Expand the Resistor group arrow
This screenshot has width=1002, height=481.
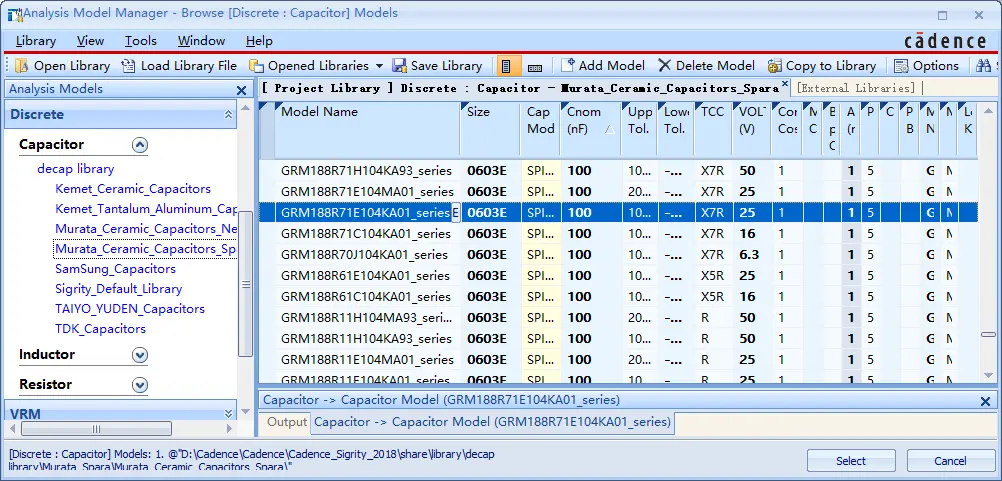point(140,385)
